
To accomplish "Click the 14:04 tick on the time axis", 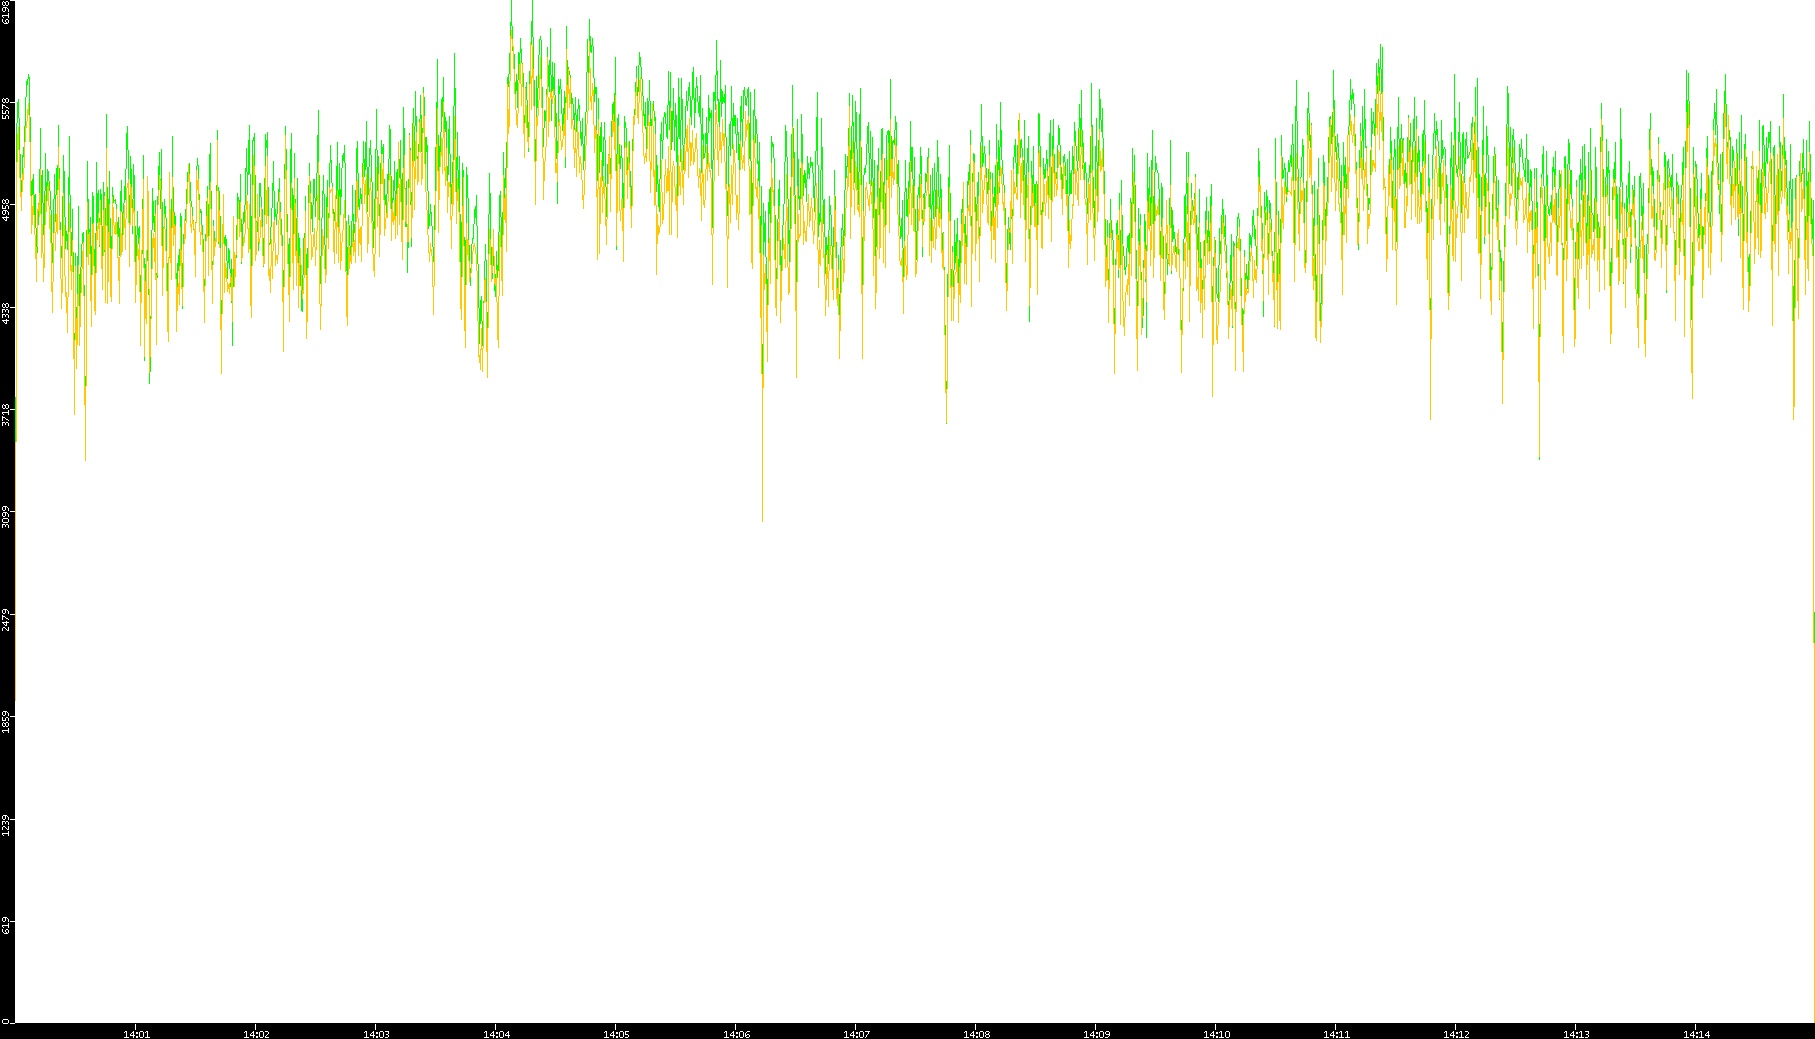I will (496, 1033).
